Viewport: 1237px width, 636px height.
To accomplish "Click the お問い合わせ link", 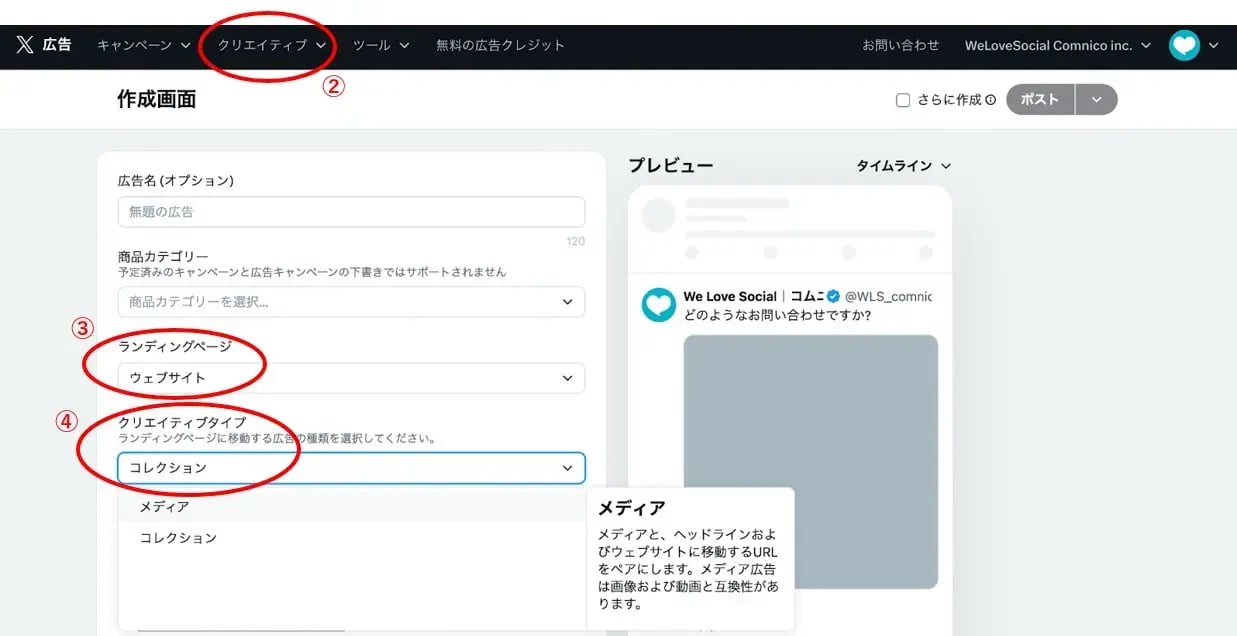I will coord(901,45).
